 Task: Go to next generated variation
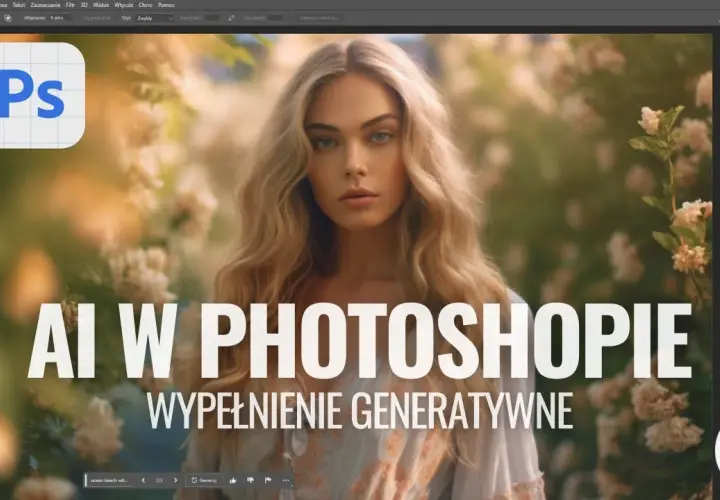point(175,480)
